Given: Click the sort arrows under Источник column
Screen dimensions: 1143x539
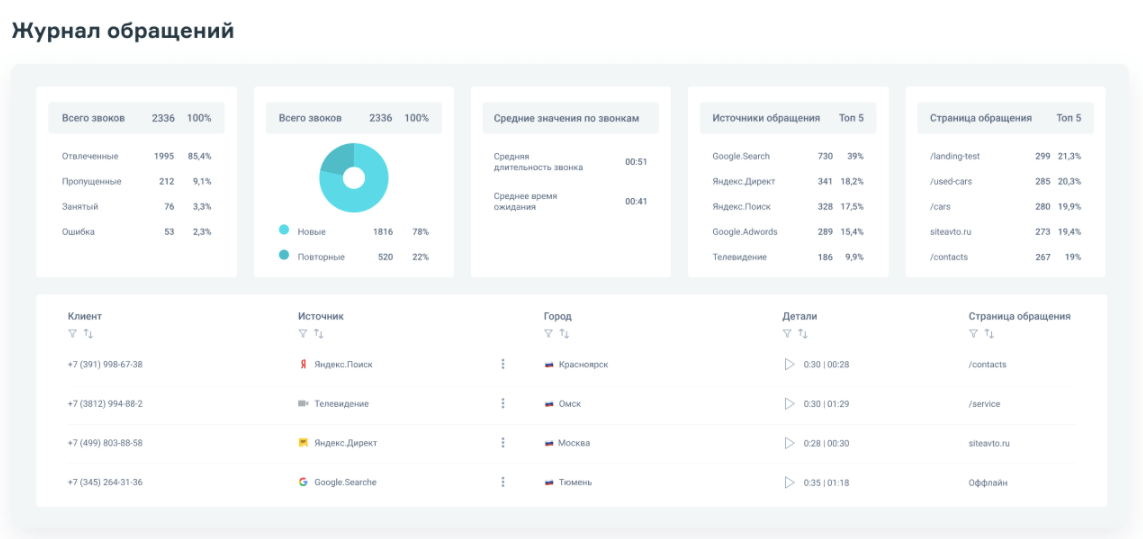Looking at the screenshot, I should 319,333.
